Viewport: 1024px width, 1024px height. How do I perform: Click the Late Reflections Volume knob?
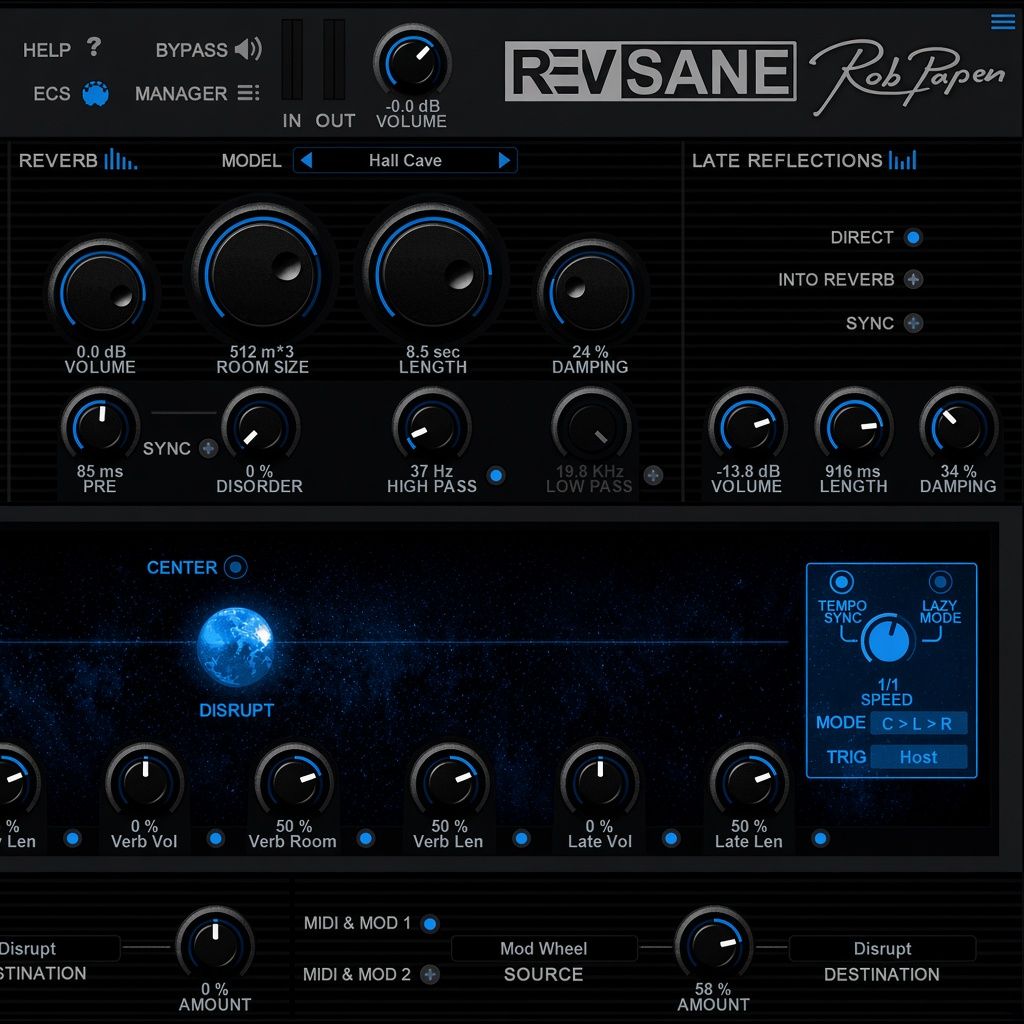748,427
